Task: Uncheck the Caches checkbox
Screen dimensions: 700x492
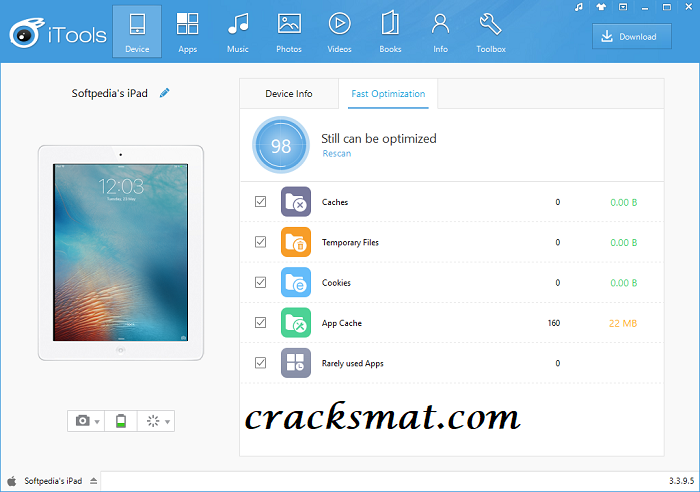Action: 261,202
